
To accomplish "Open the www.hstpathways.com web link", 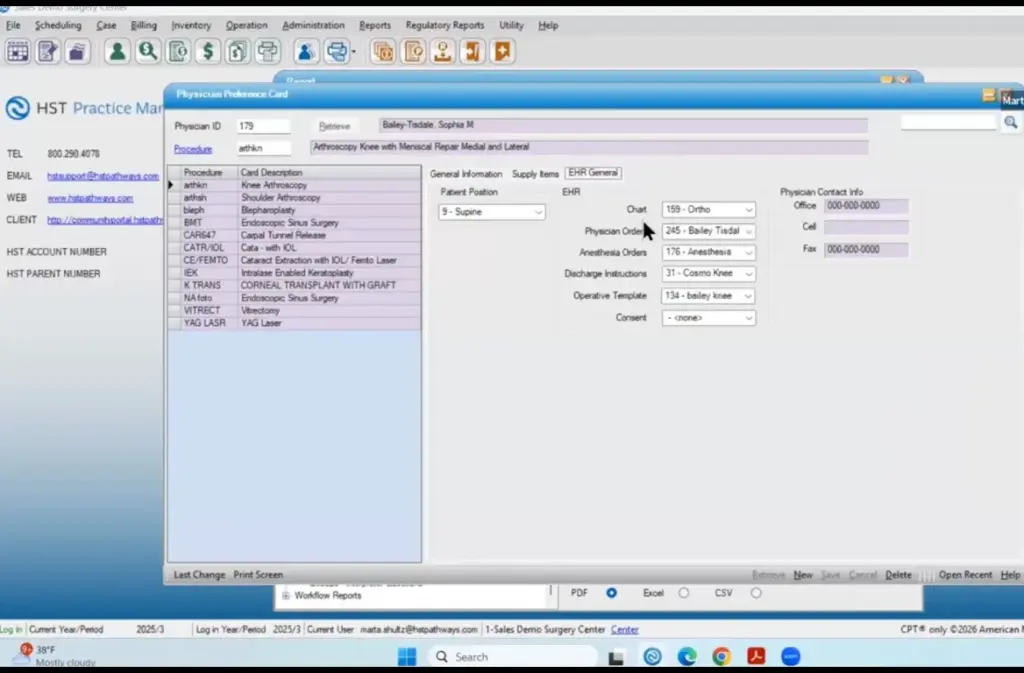I will coord(90,198).
